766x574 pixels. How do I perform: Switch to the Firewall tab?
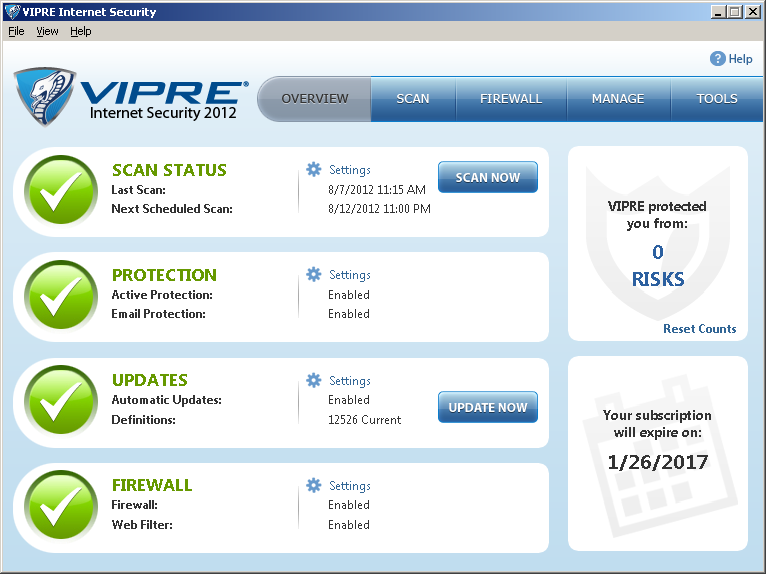510,99
